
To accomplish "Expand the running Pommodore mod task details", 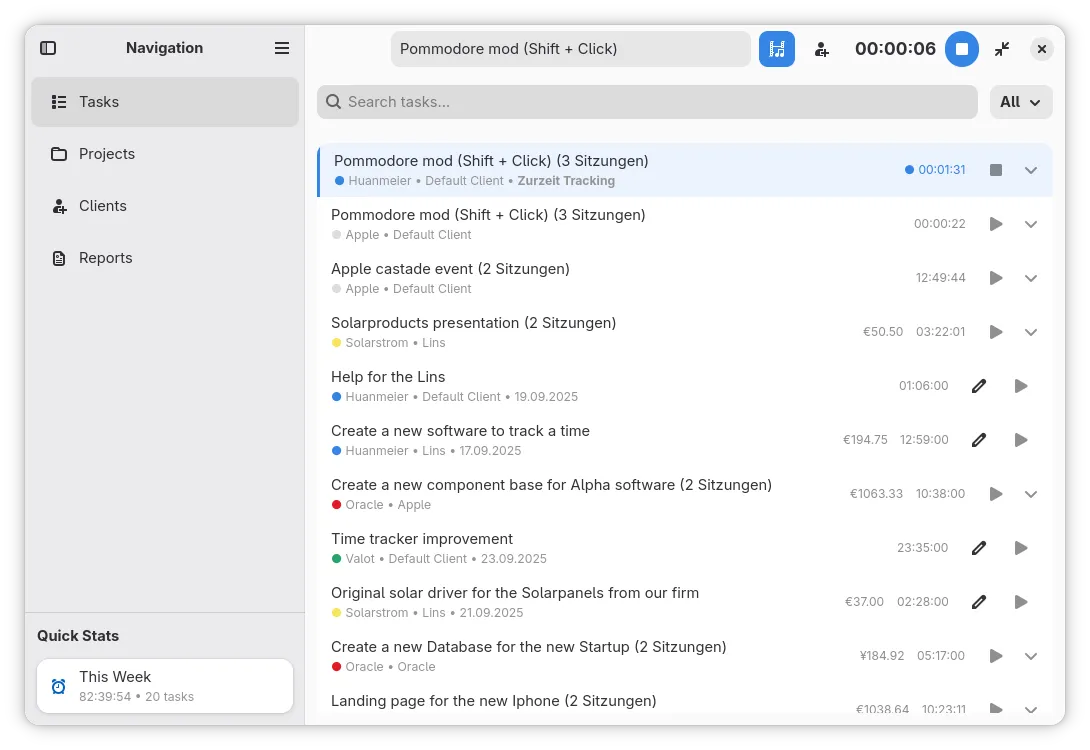I will [x=1031, y=169].
